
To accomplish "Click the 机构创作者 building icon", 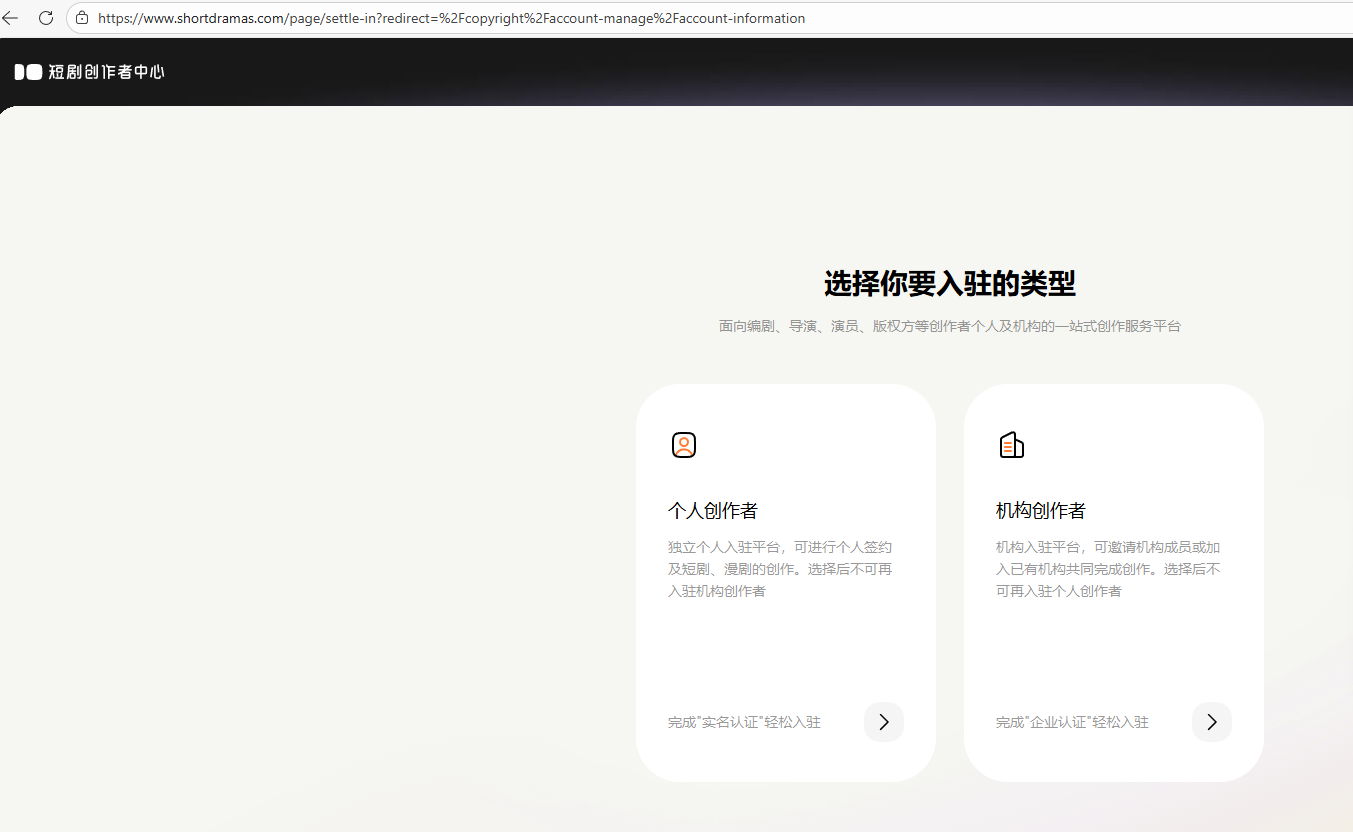I will [1012, 445].
